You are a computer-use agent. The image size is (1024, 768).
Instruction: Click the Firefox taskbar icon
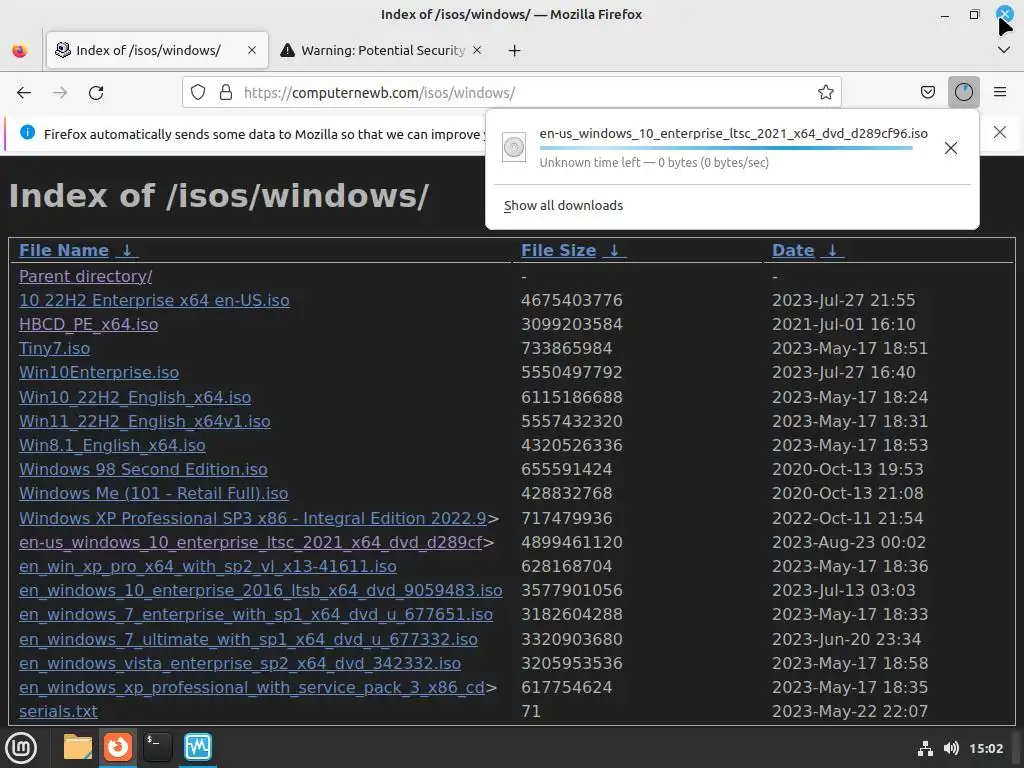click(x=118, y=747)
